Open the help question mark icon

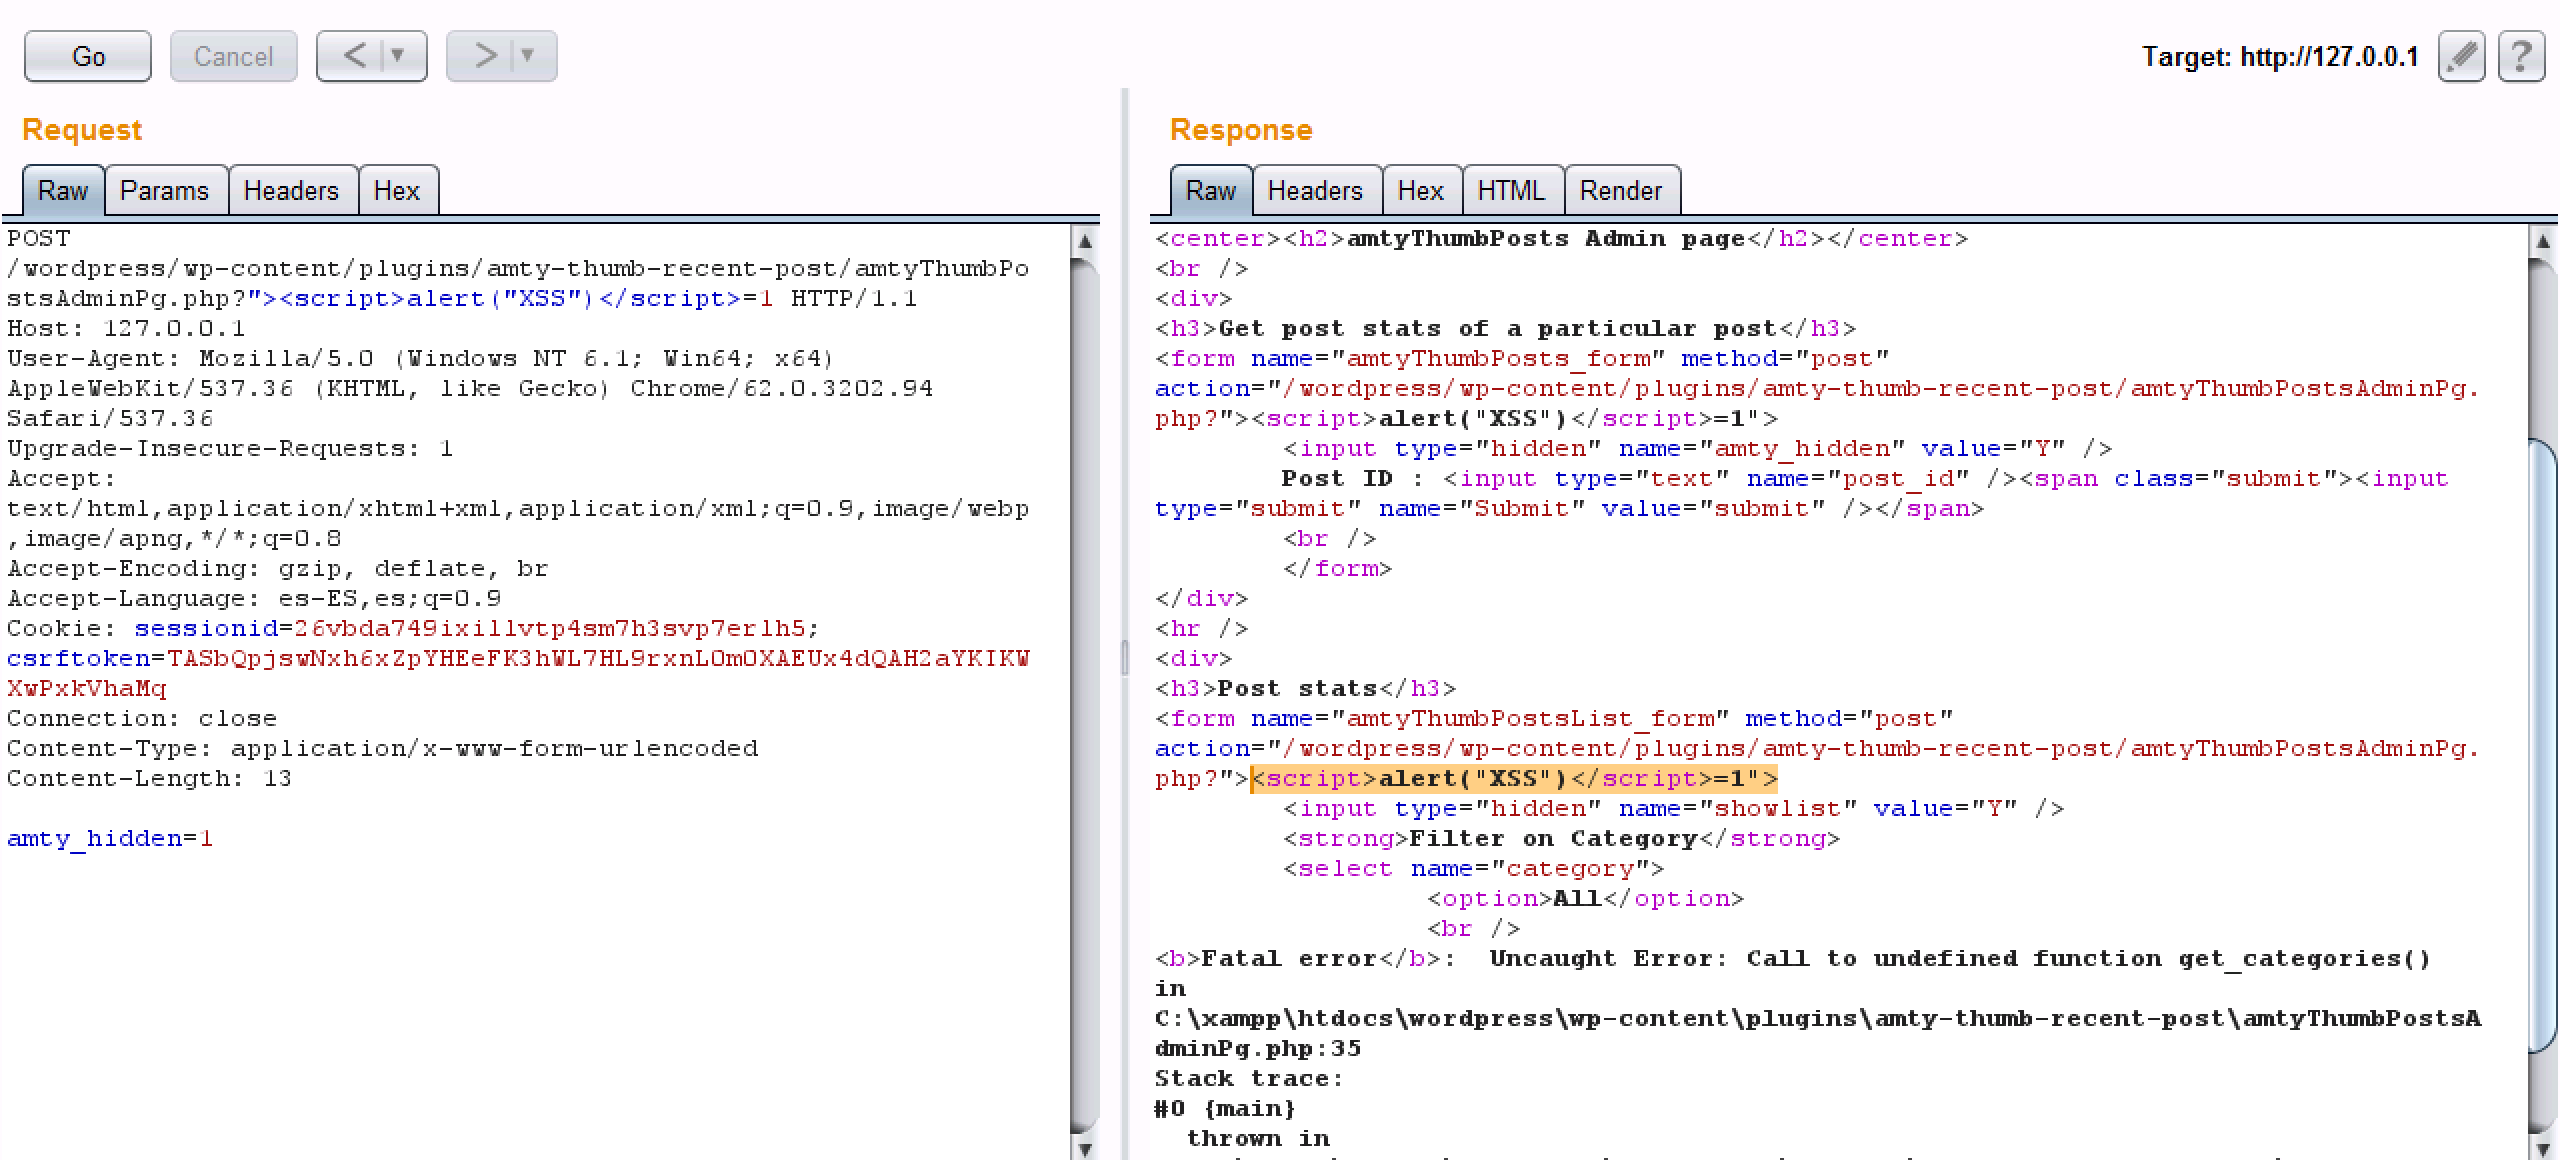click(2521, 56)
